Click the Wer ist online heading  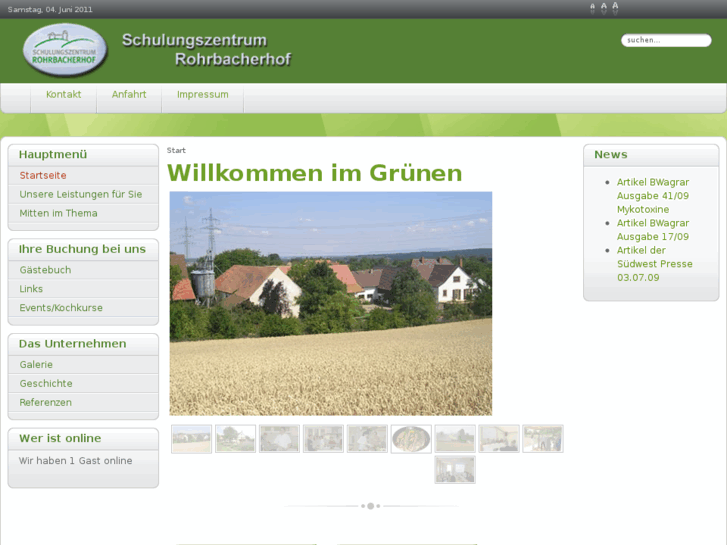coord(60,438)
